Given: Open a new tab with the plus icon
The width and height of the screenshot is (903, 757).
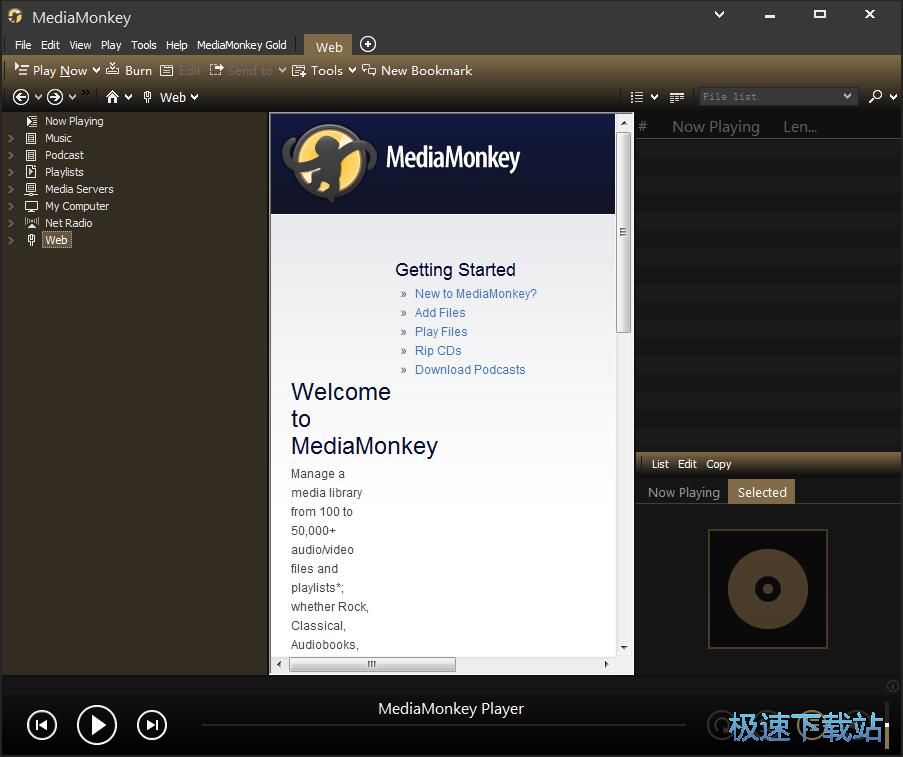Looking at the screenshot, I should (368, 44).
